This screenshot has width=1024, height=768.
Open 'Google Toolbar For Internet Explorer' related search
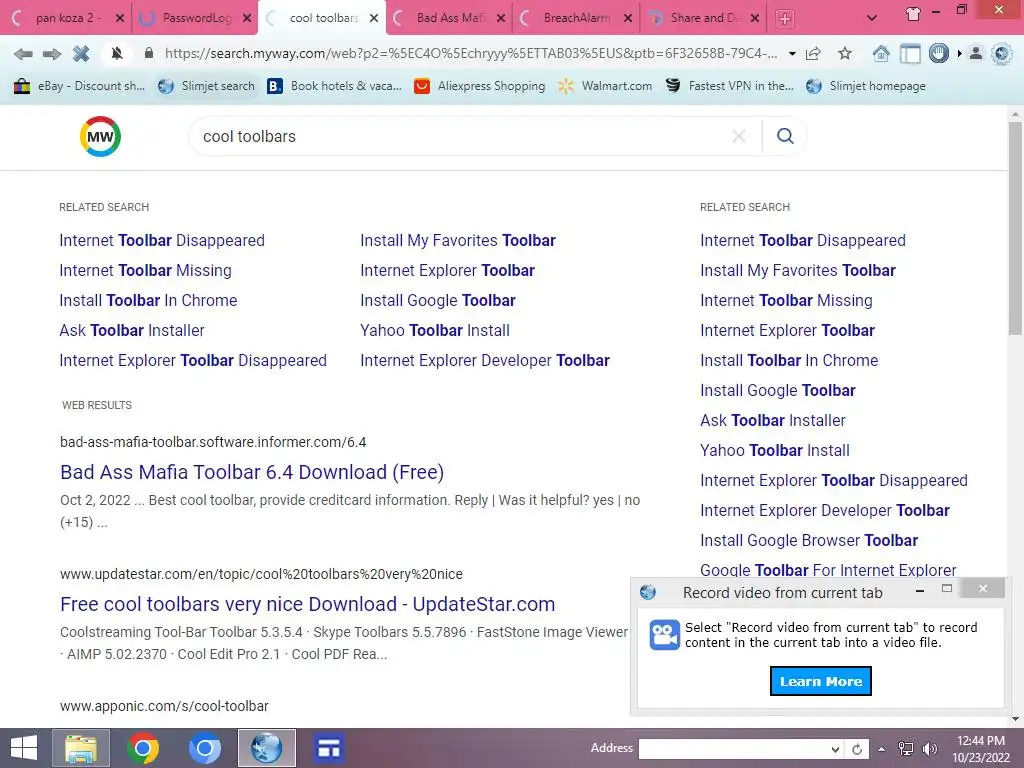pos(828,570)
